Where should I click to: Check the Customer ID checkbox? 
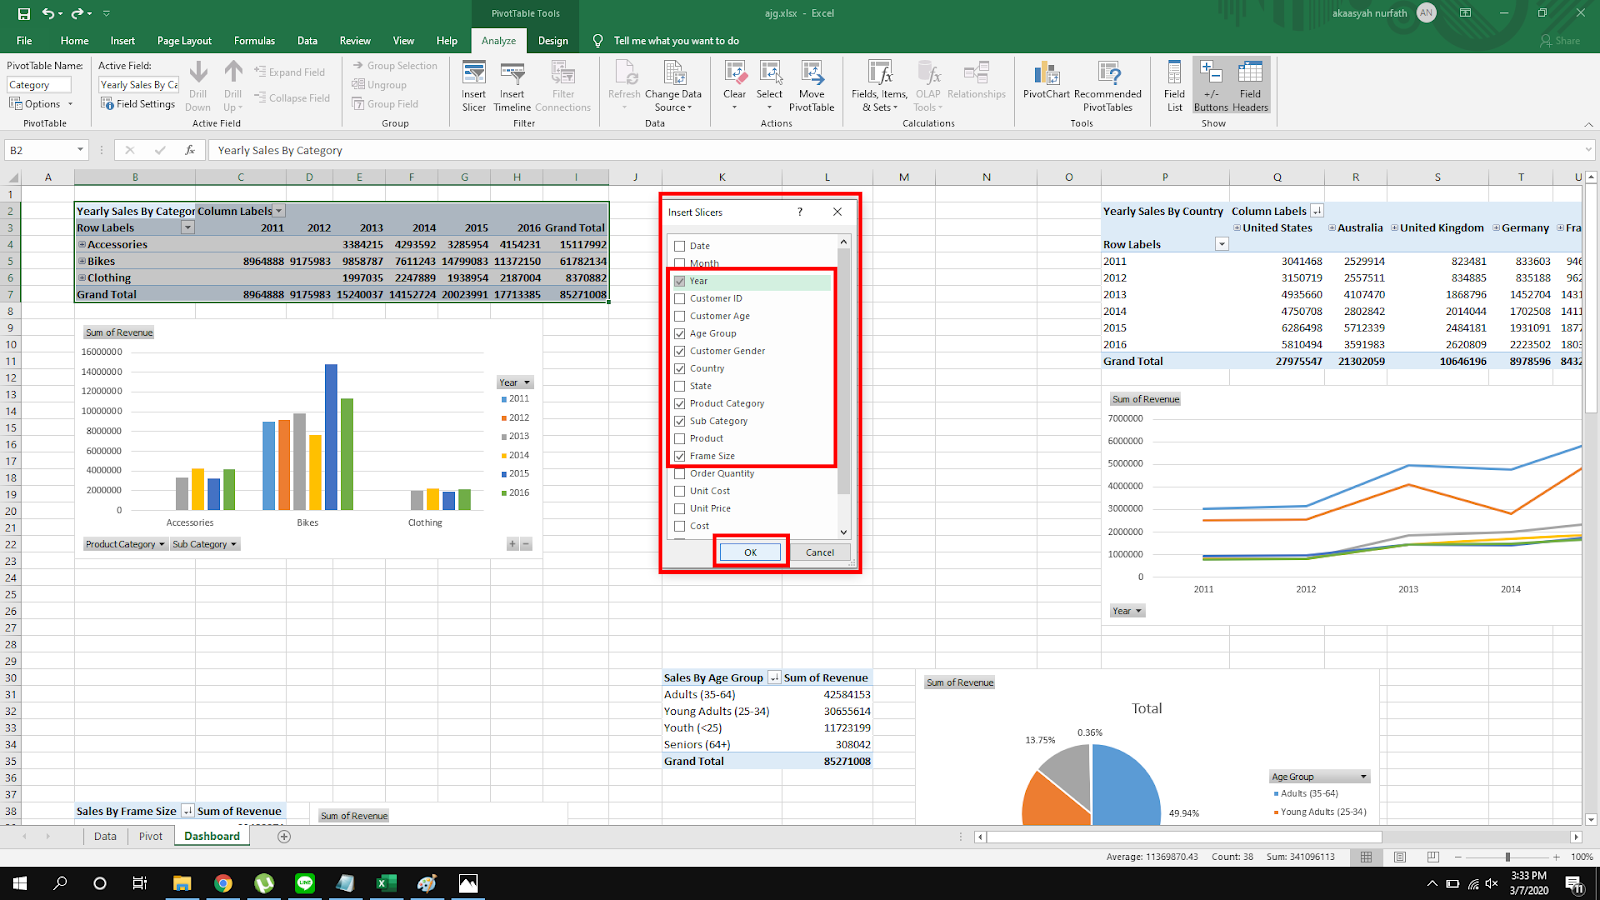680,299
